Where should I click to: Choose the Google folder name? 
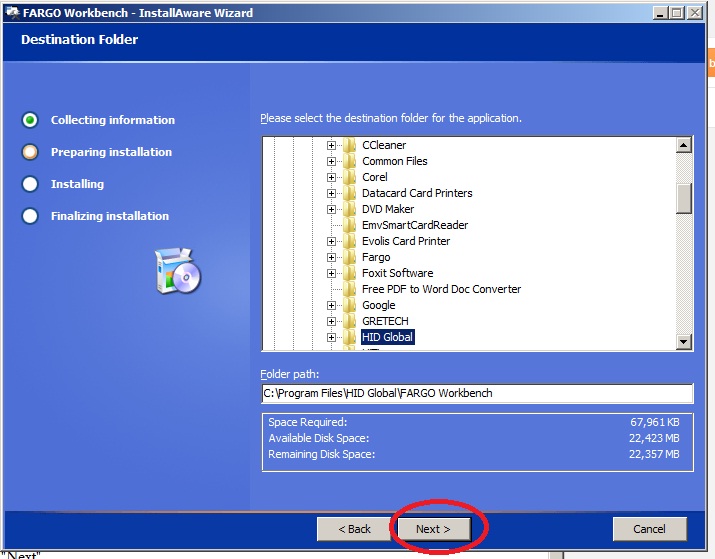[x=378, y=305]
